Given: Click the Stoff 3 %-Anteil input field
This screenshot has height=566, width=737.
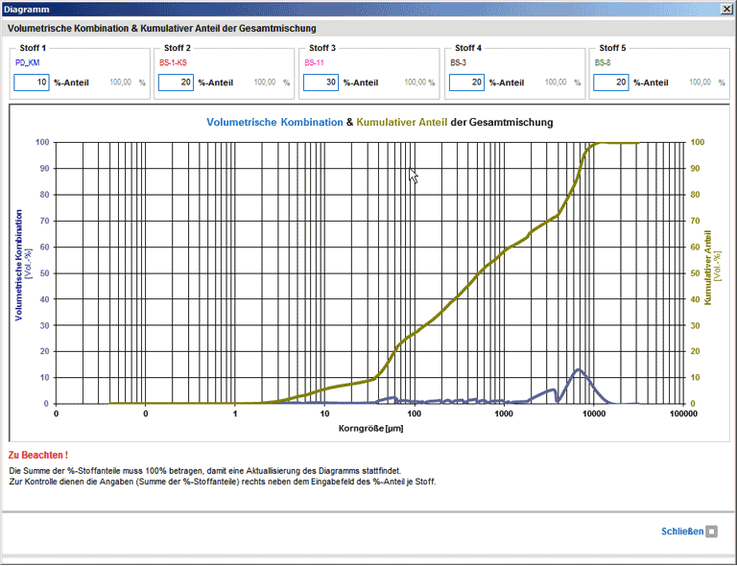Looking at the screenshot, I should coord(321,83).
